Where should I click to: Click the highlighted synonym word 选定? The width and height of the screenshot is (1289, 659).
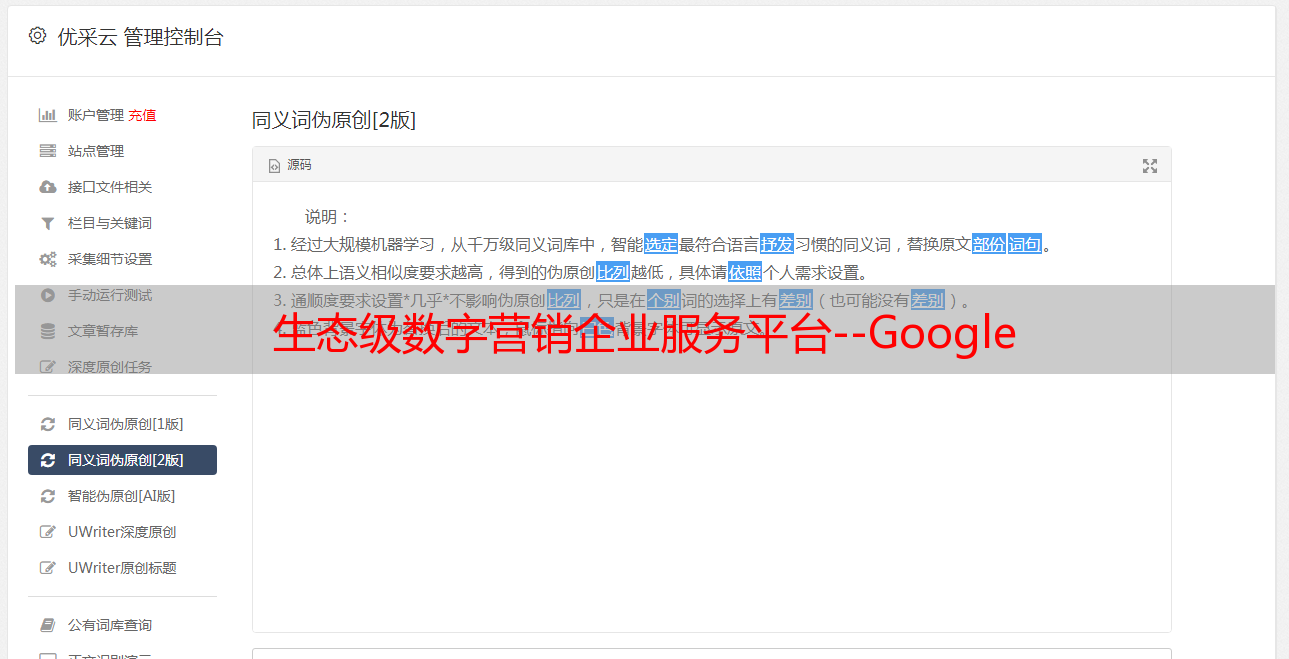pyautogui.click(x=661, y=244)
